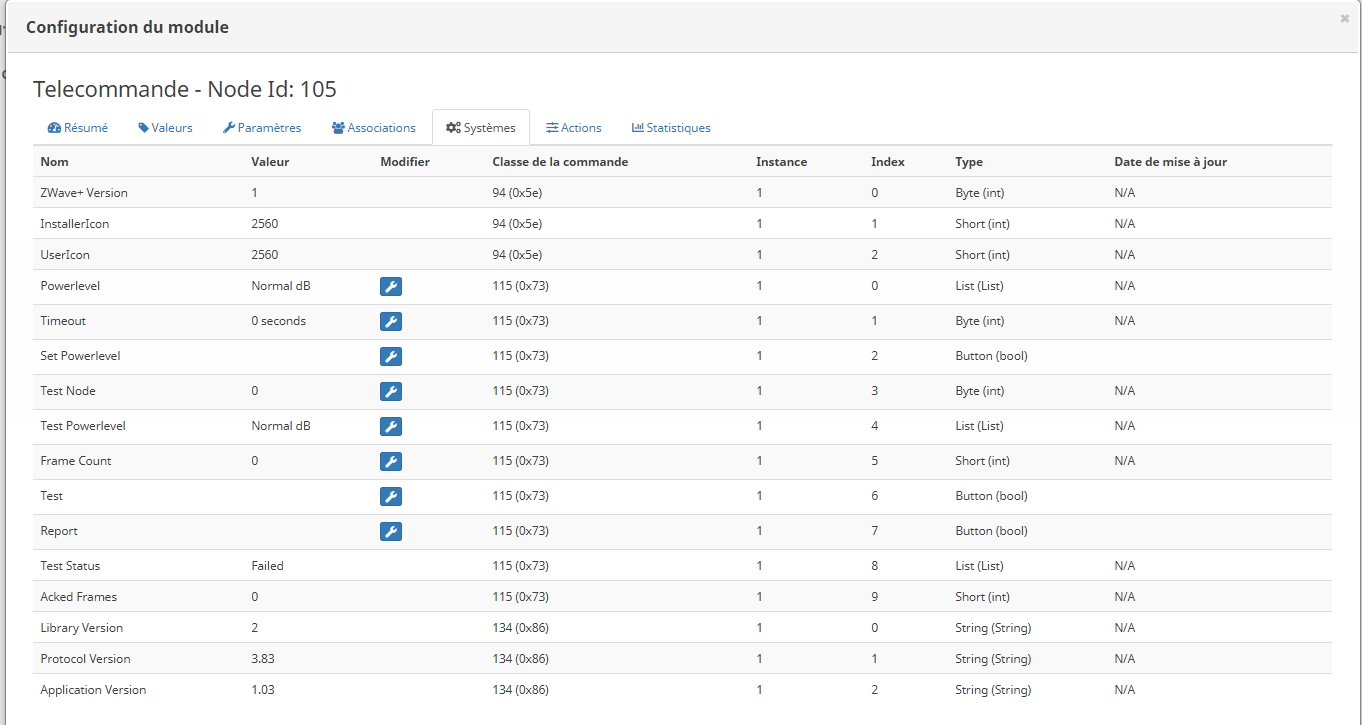
Task: Click the Application Version row name
Action: 93,690
